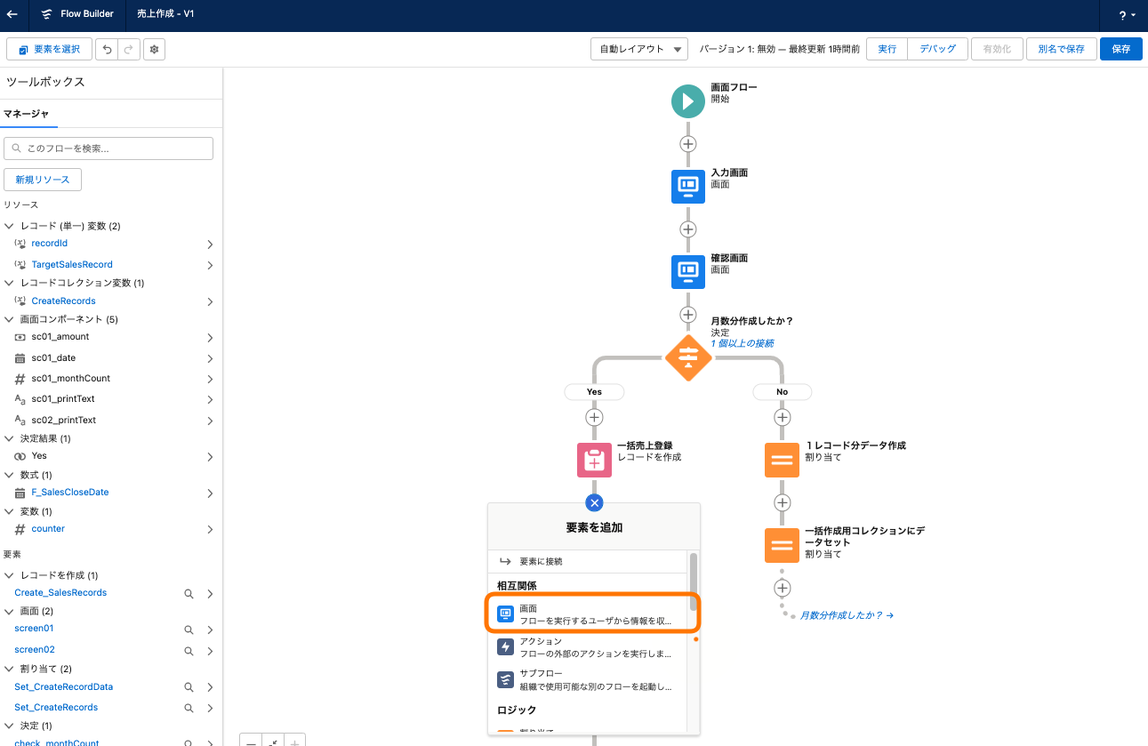Collapse レコード (単一) 変数 section

click(x=10, y=226)
